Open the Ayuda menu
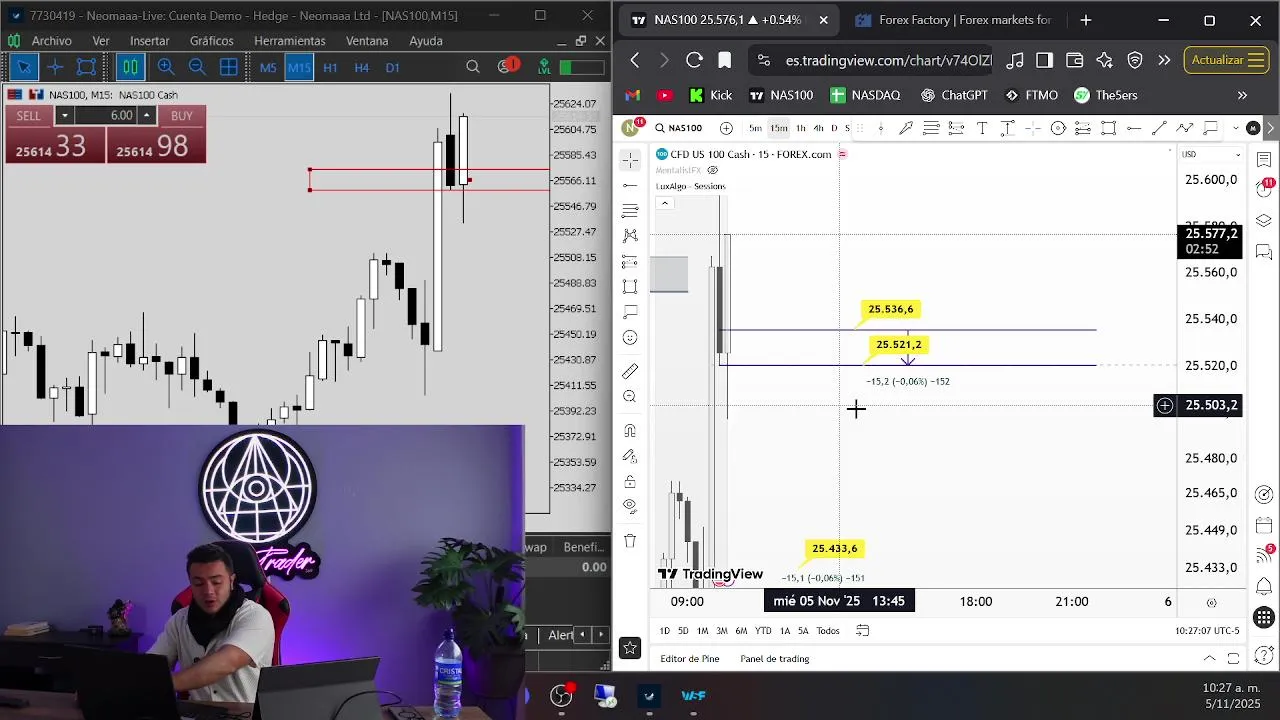This screenshot has height=720, width=1280. (426, 41)
